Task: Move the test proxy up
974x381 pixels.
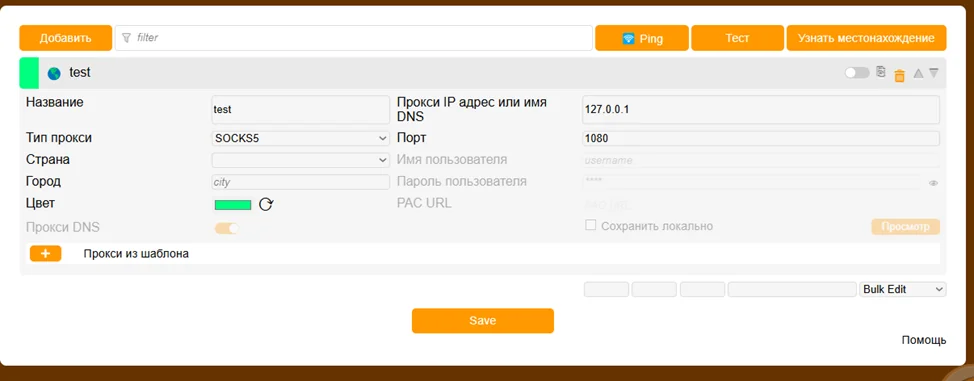Action: click(918, 73)
